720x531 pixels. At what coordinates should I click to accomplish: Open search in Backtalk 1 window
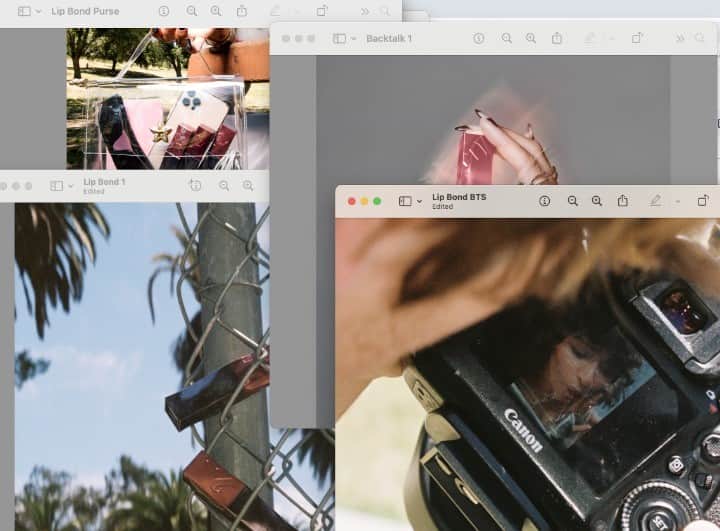(699, 38)
